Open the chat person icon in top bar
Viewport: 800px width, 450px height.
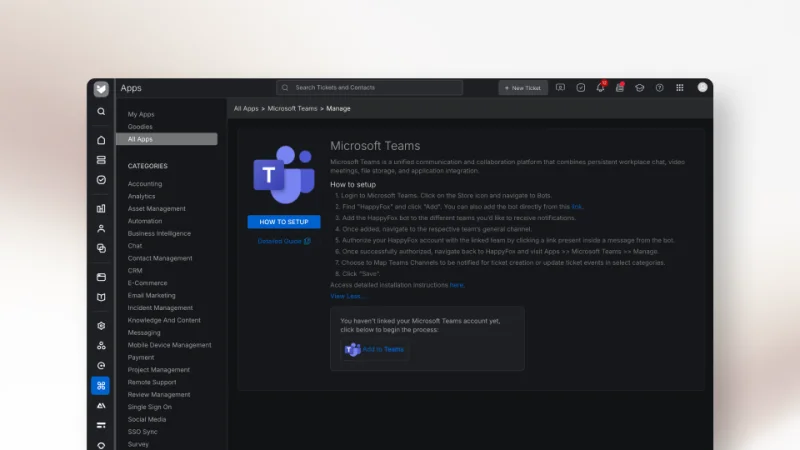point(560,88)
